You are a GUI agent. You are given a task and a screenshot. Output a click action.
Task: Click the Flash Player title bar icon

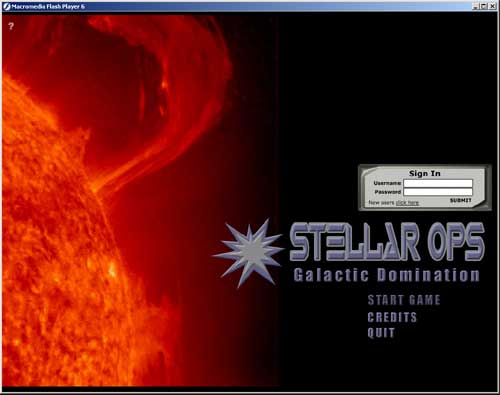[7, 6]
